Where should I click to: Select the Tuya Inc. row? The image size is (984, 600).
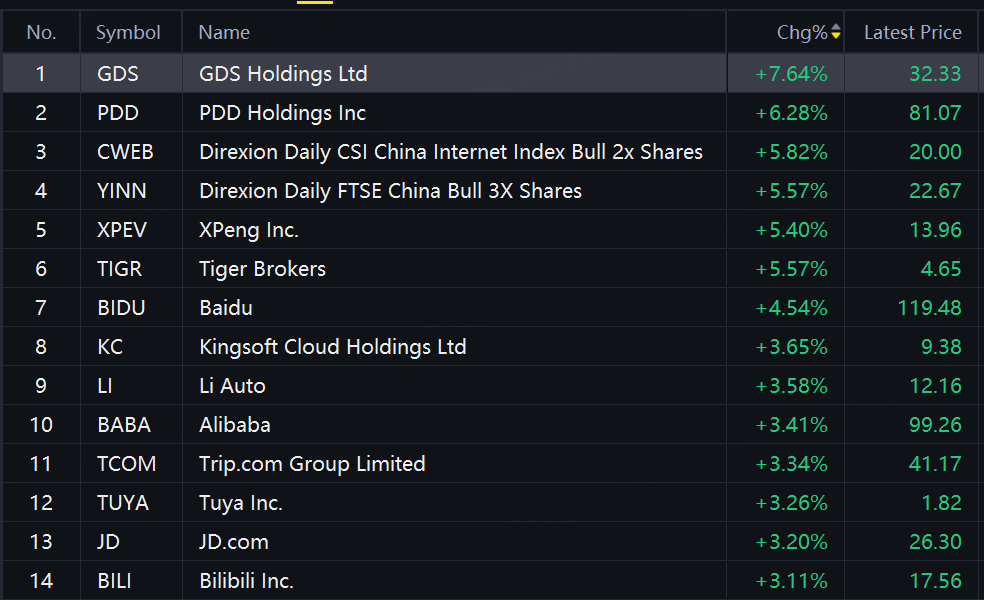(490, 503)
